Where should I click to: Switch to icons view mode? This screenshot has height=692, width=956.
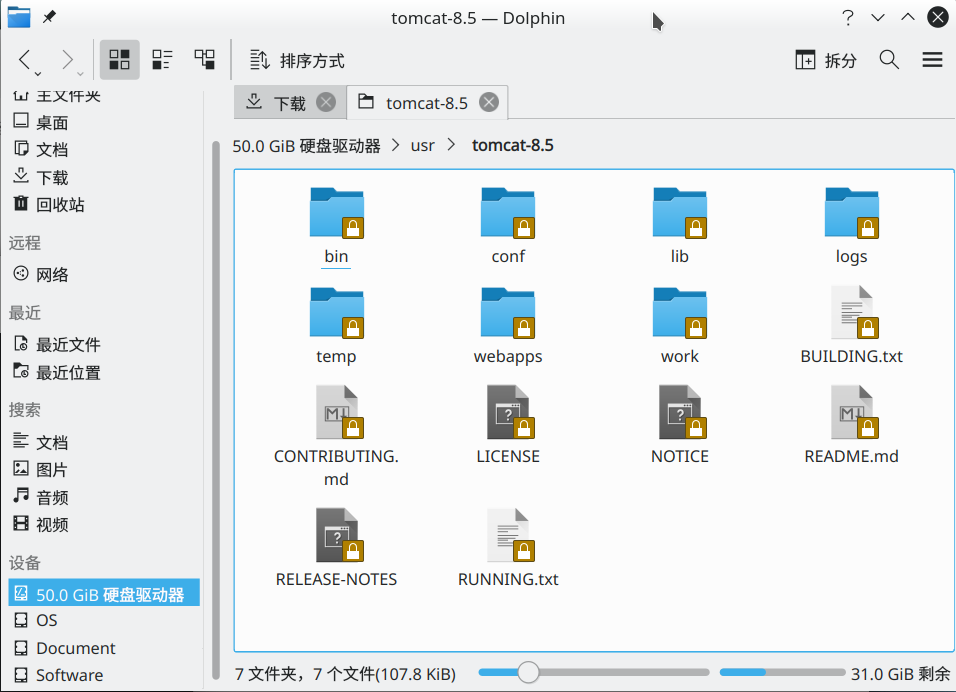[120, 60]
